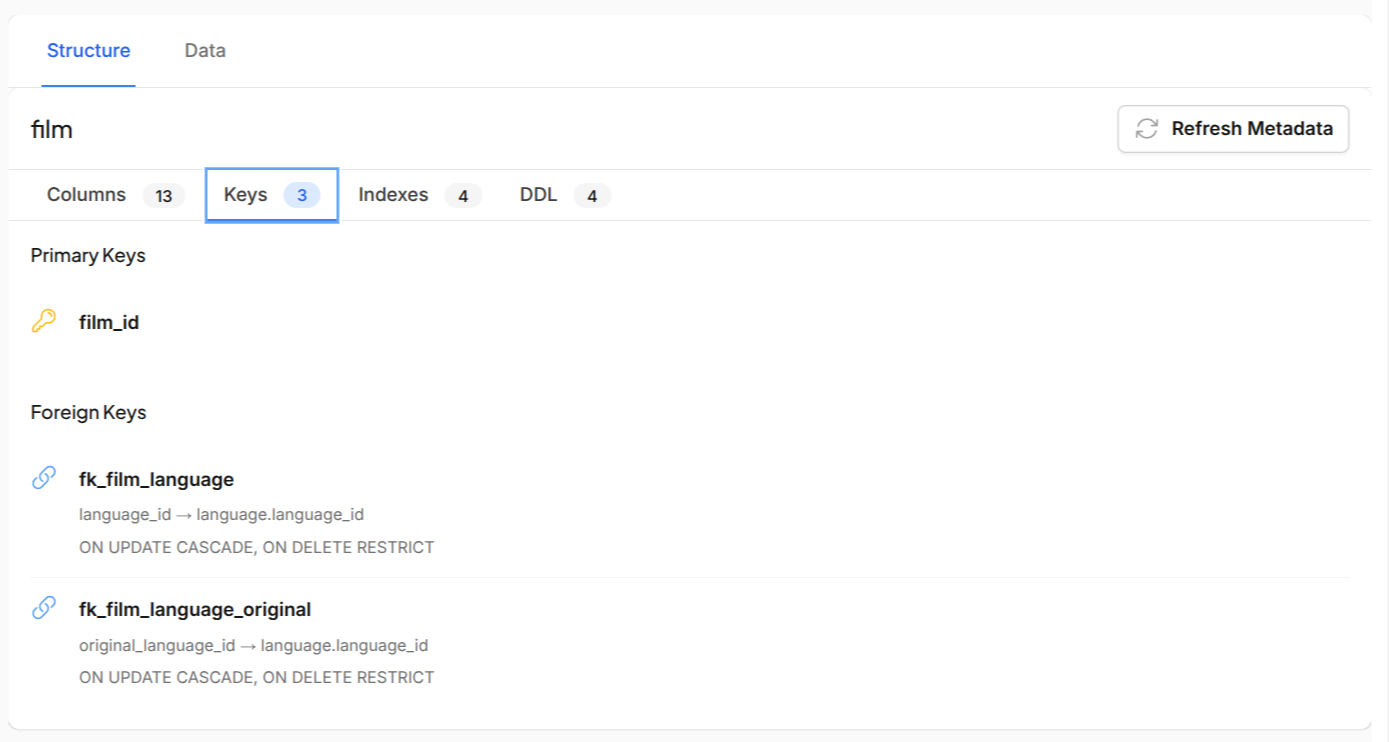Select the Structure tab
The image size is (1389, 742).
[89, 50]
